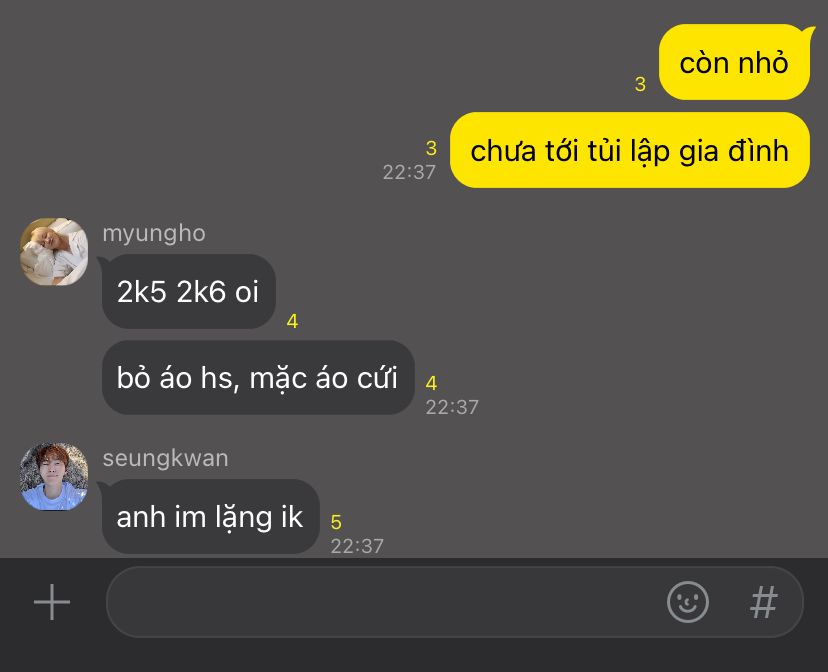Tap unread count 5 beside seungkwan's message
828x672 pixels.
tap(336, 522)
